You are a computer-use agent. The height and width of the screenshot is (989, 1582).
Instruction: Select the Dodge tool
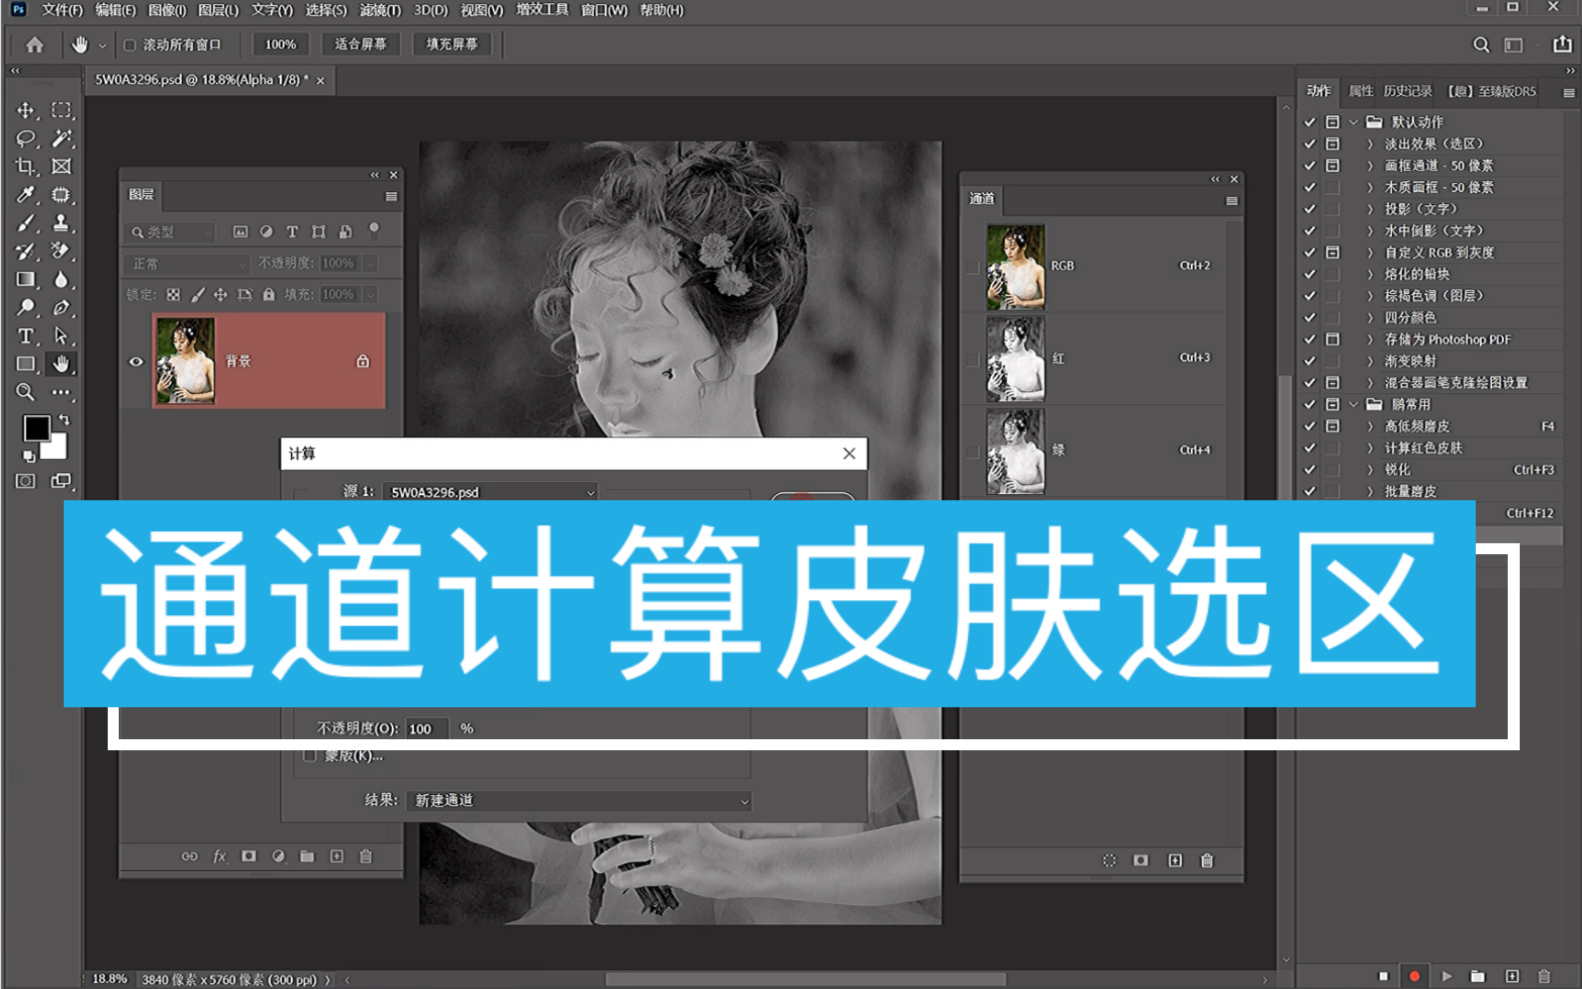(26, 308)
